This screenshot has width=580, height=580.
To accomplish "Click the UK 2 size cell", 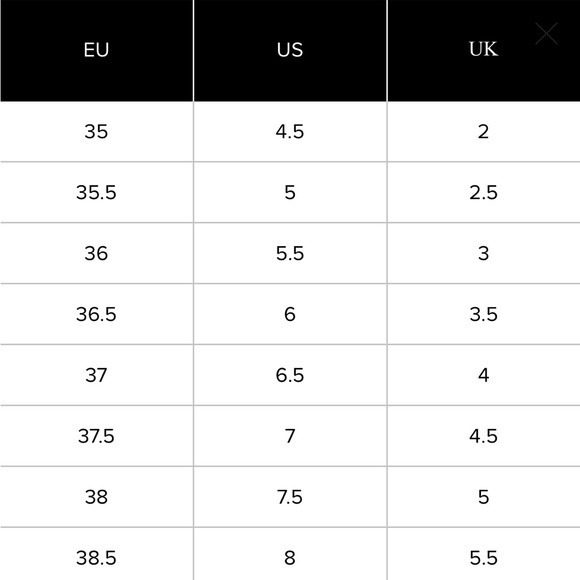I will coord(484,132).
